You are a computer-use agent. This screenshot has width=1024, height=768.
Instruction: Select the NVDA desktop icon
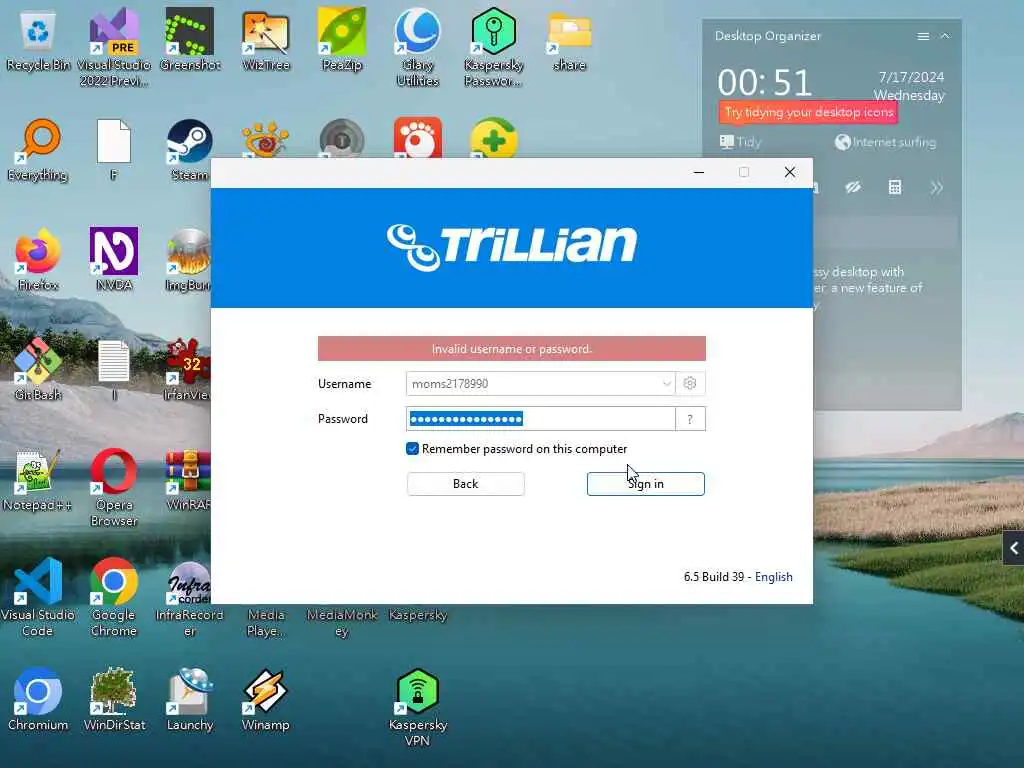click(114, 260)
